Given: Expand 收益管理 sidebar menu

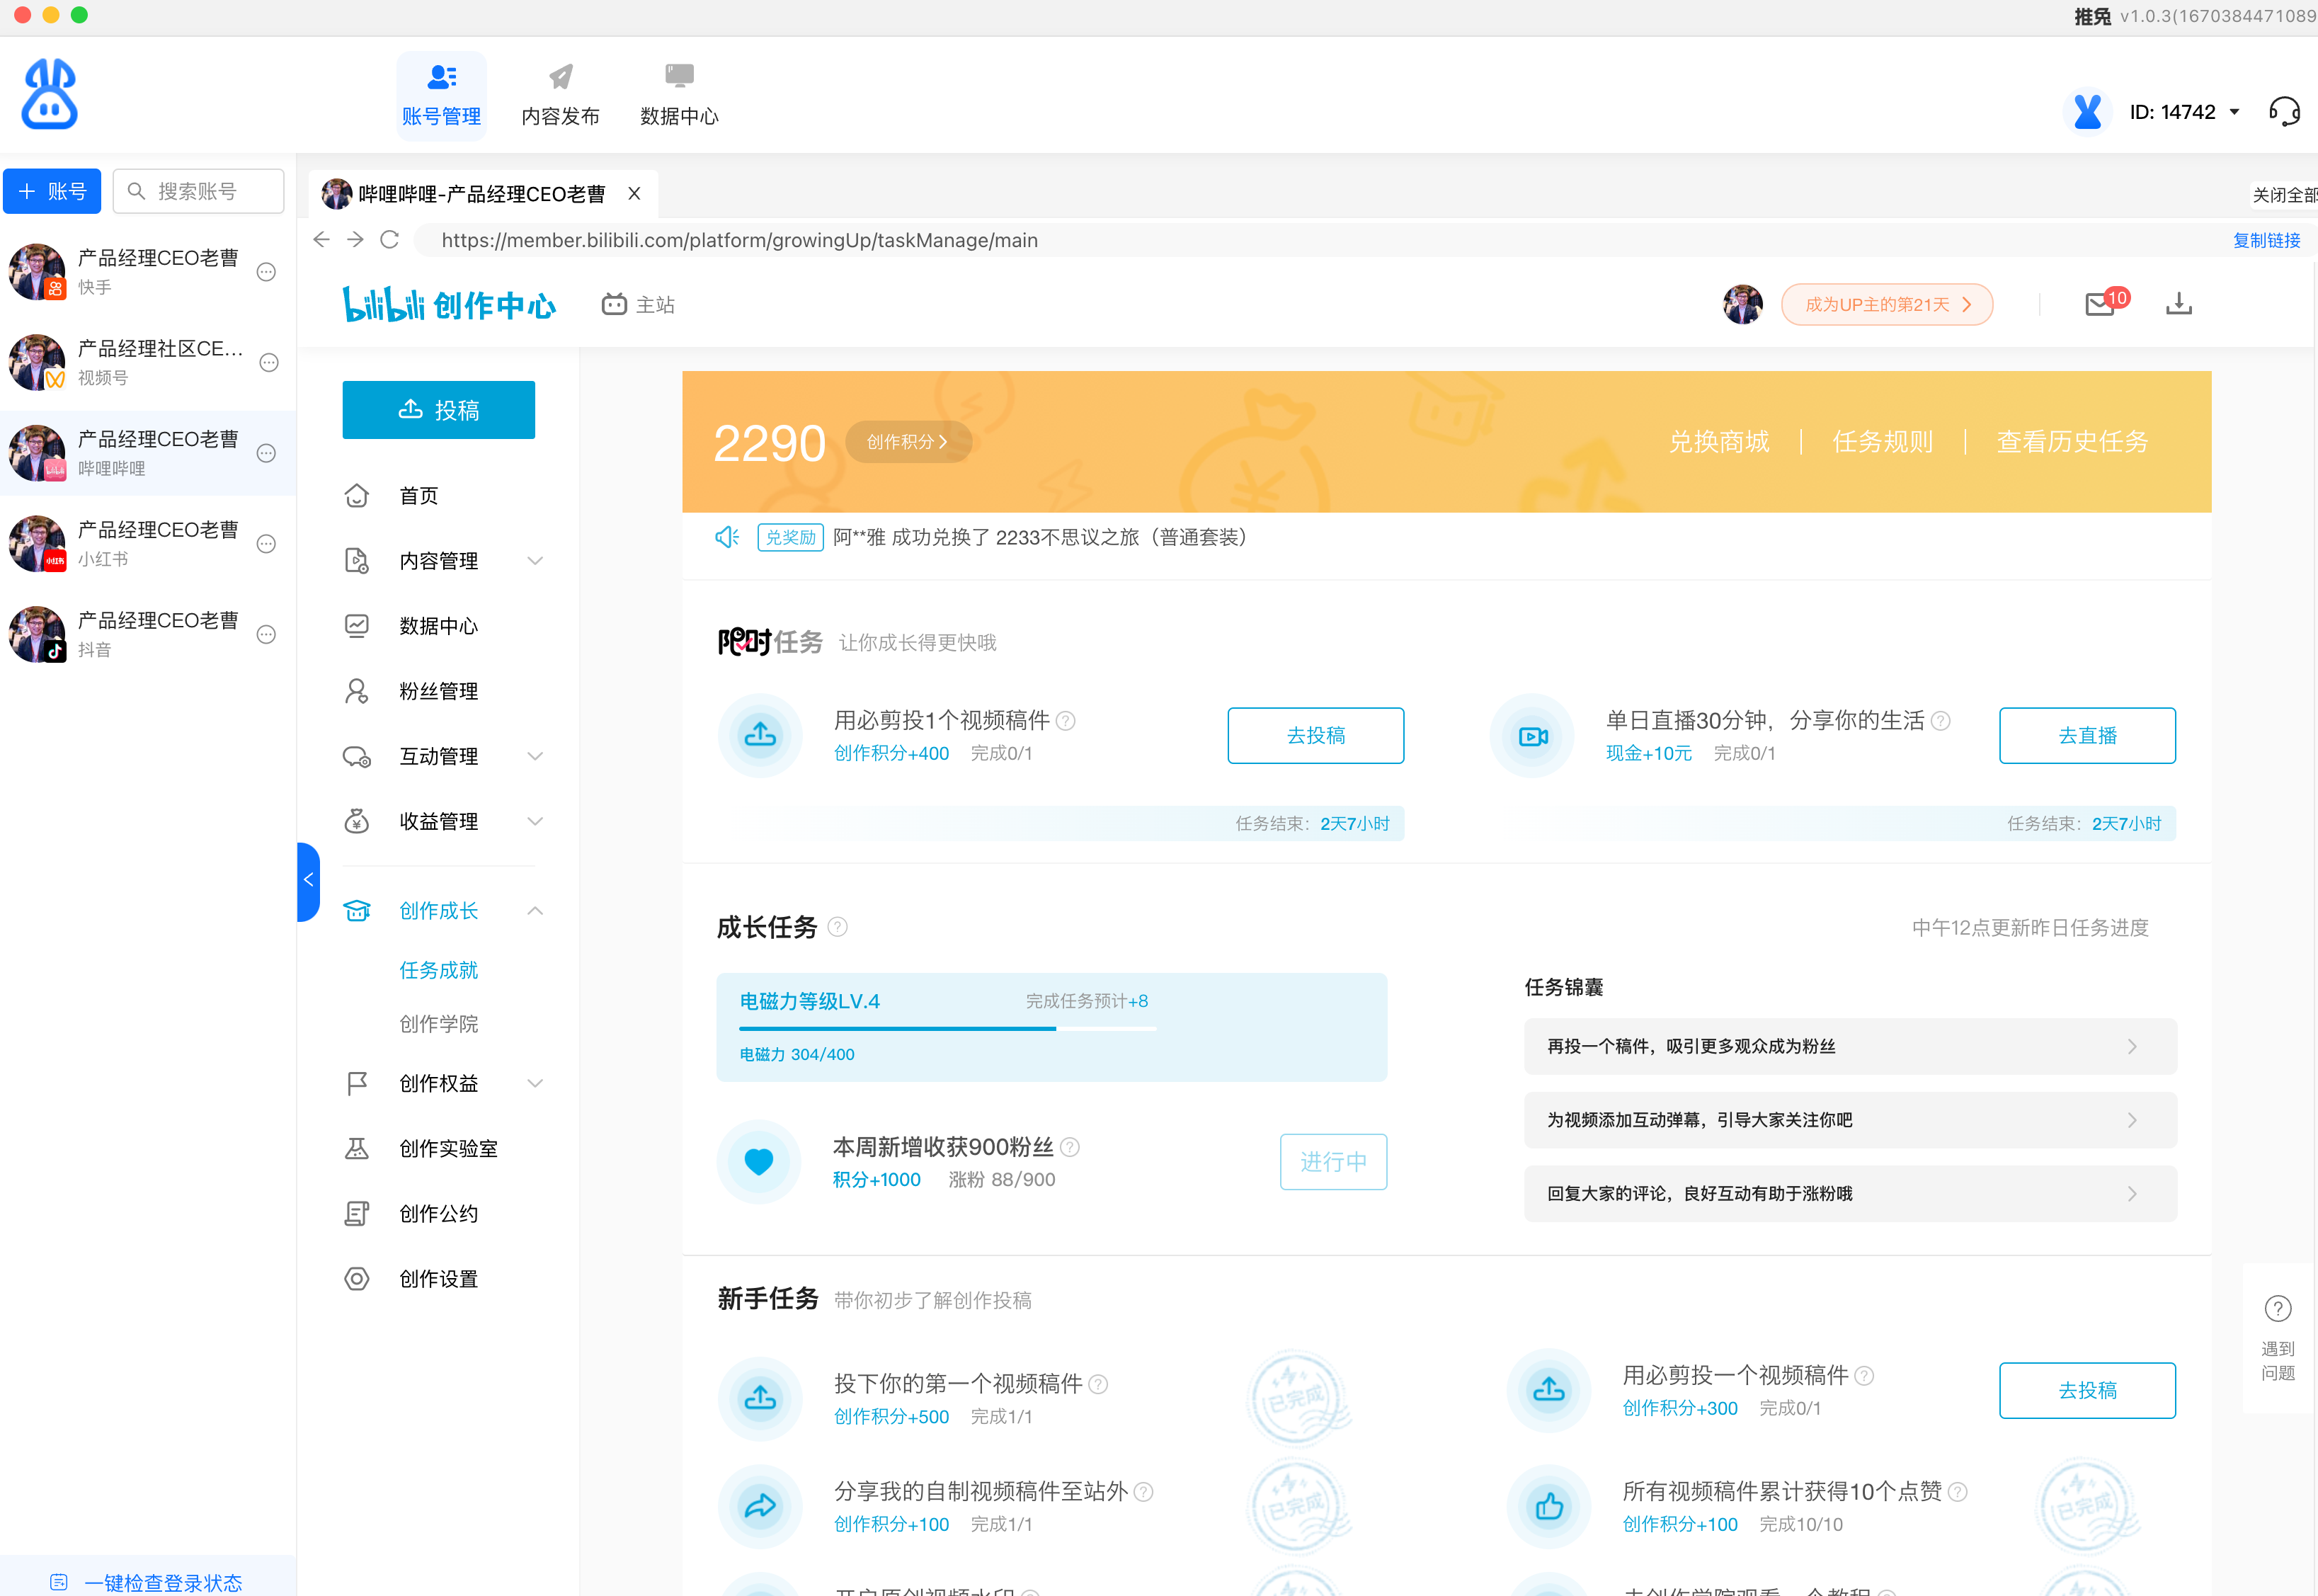Looking at the screenshot, I should point(535,821).
